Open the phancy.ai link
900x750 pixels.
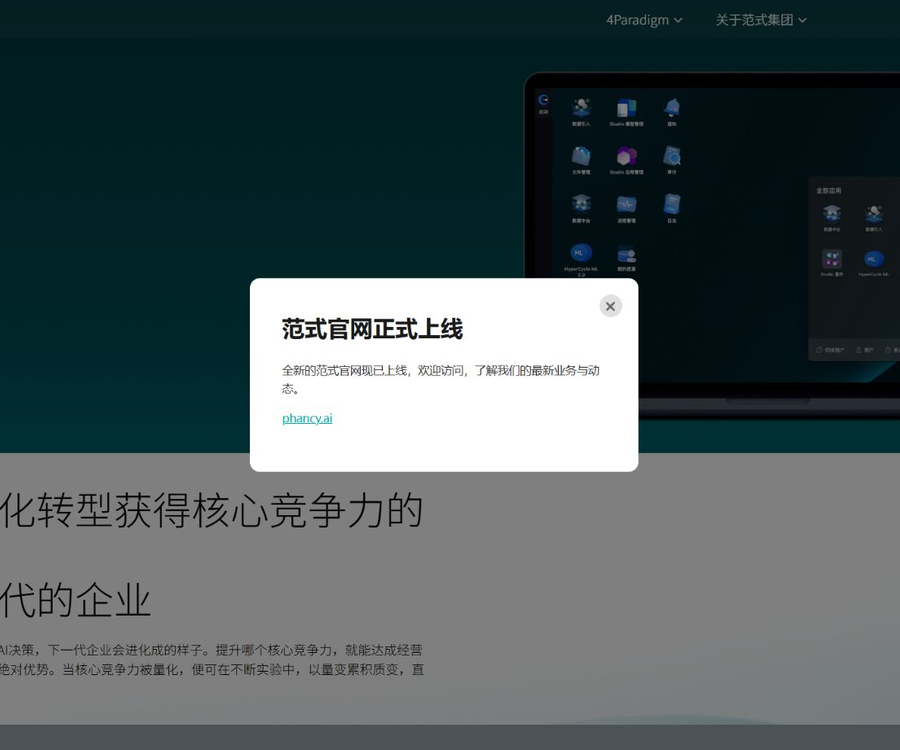click(x=307, y=418)
